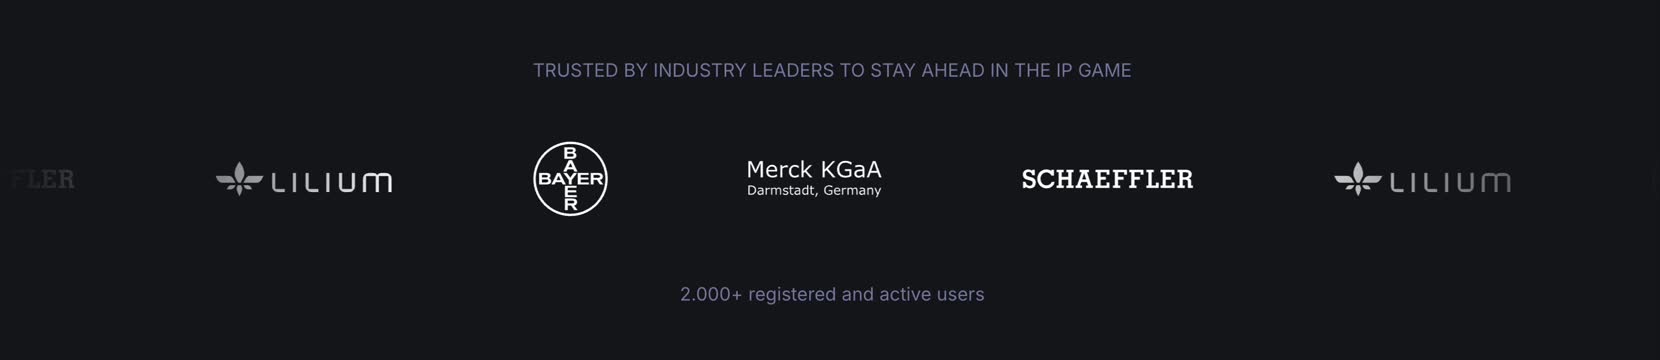Click the Bayer cross logo

570,179
